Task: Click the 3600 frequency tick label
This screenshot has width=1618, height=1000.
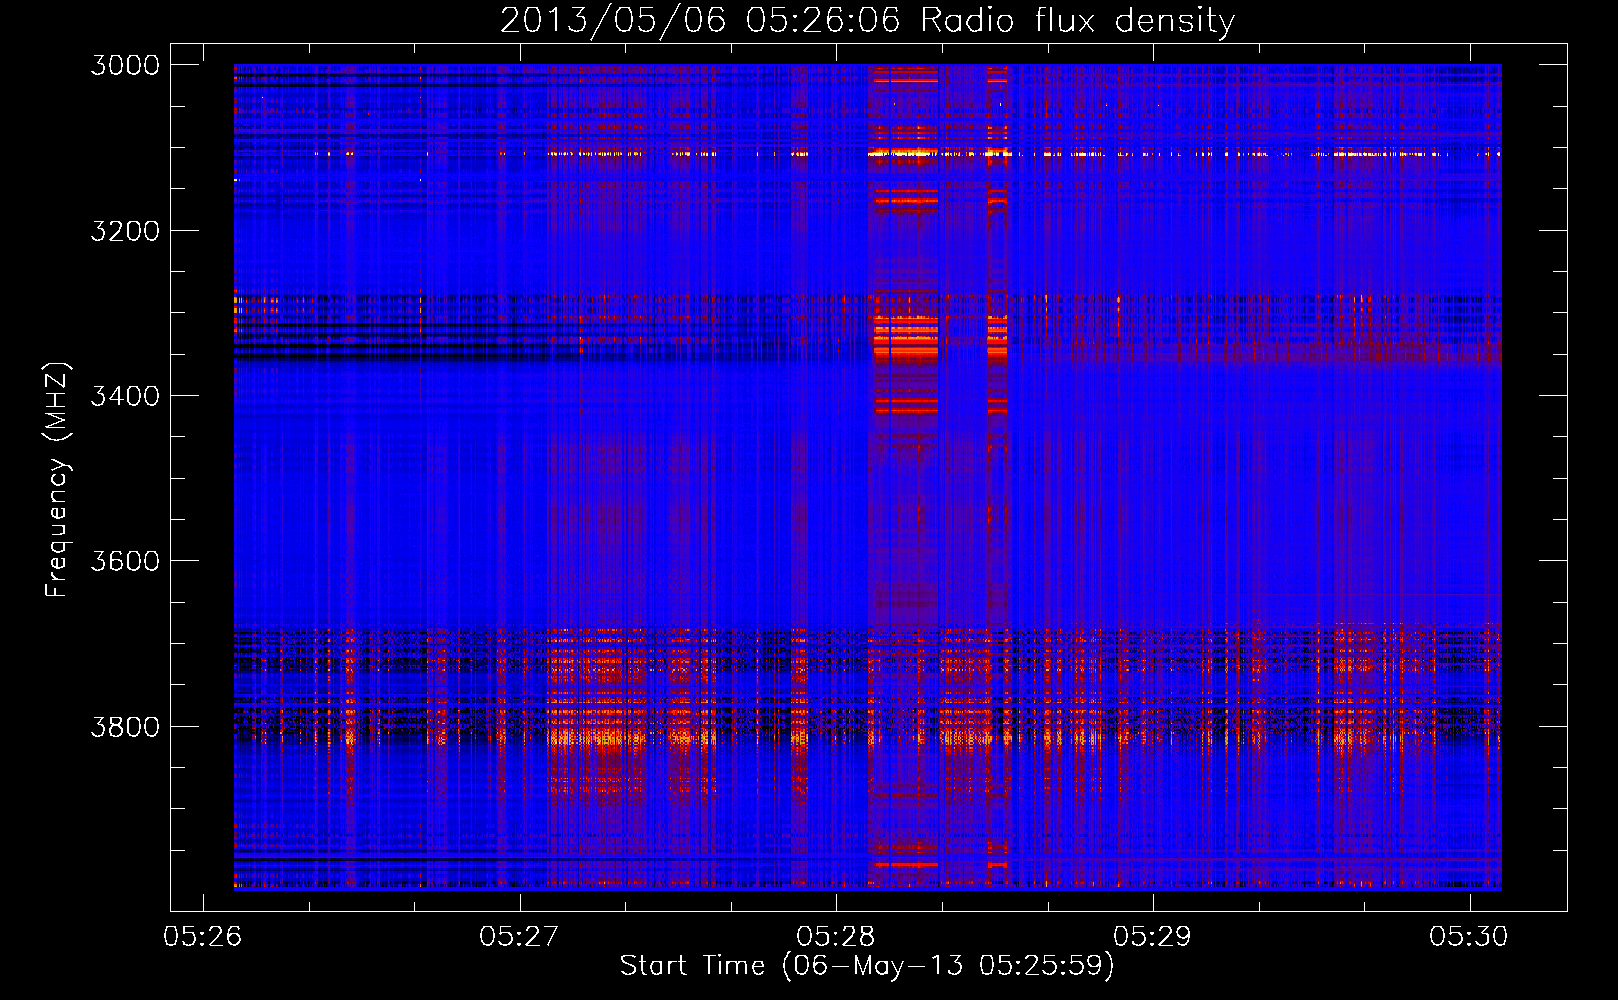Action: [x=125, y=561]
